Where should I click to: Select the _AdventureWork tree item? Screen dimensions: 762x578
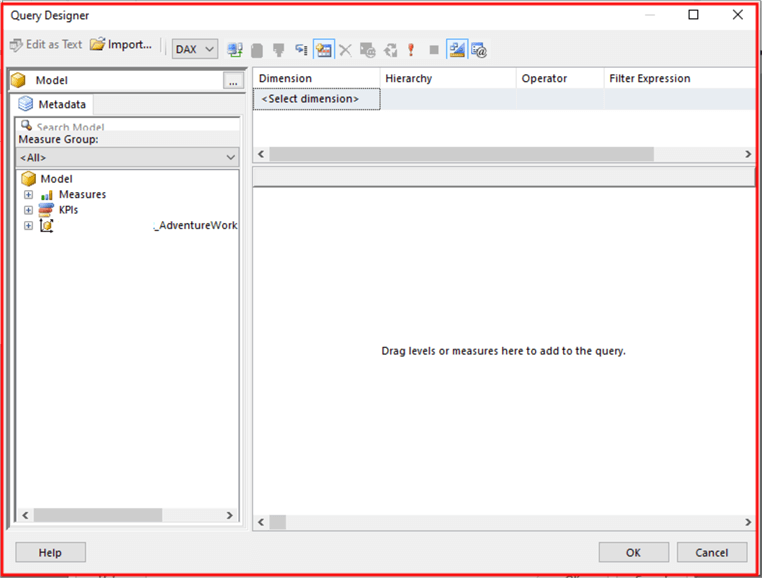tap(195, 226)
